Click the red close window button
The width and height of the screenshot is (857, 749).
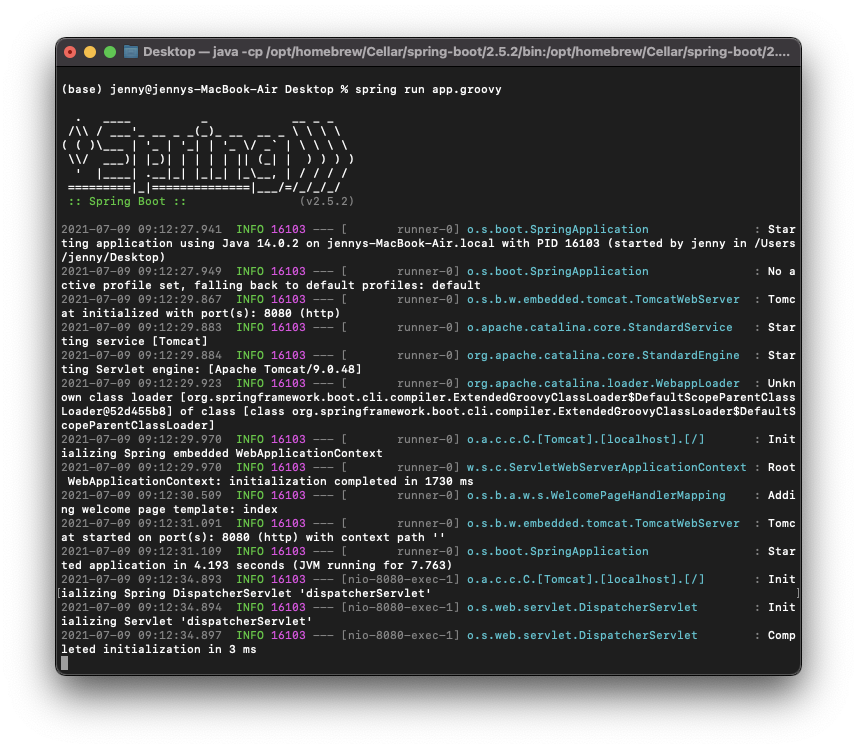pos(70,52)
